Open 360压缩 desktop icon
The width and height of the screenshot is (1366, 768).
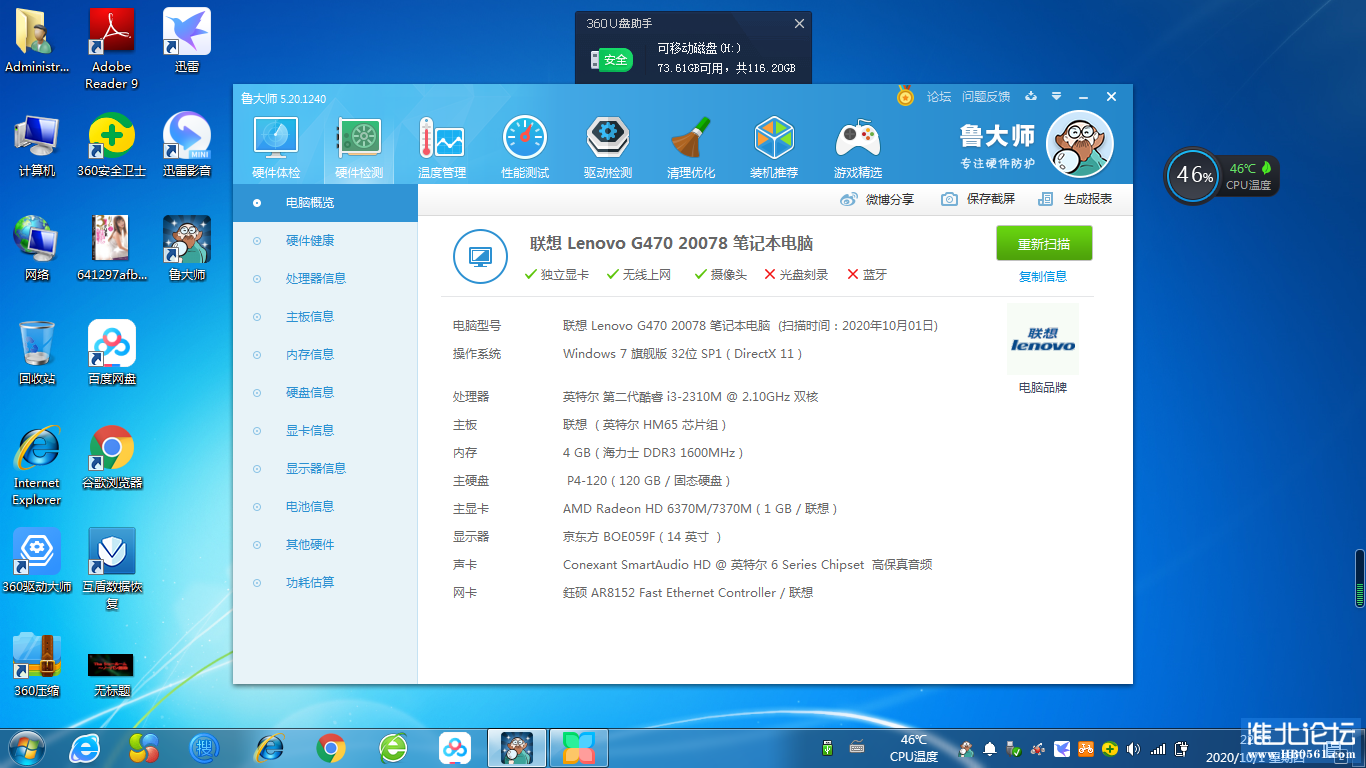(37, 665)
